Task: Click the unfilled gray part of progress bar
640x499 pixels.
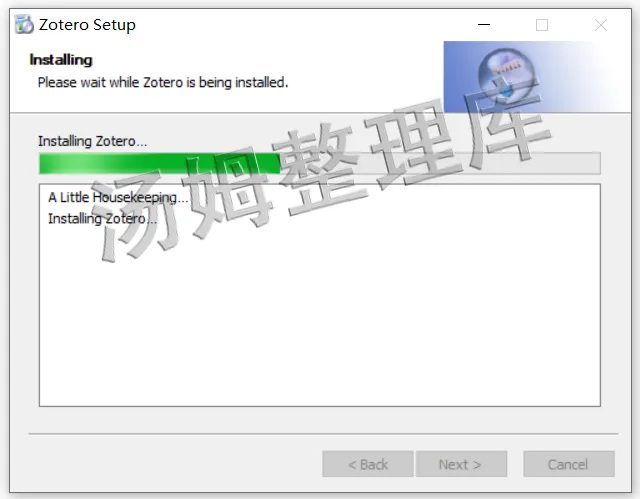Action: 440,163
